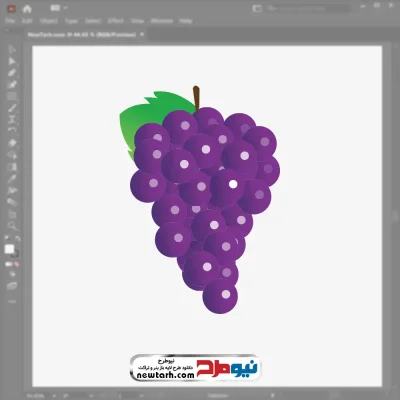The width and height of the screenshot is (400, 400).
Task: Open the Edit Toolbar three-dots button
Action: tap(12, 301)
